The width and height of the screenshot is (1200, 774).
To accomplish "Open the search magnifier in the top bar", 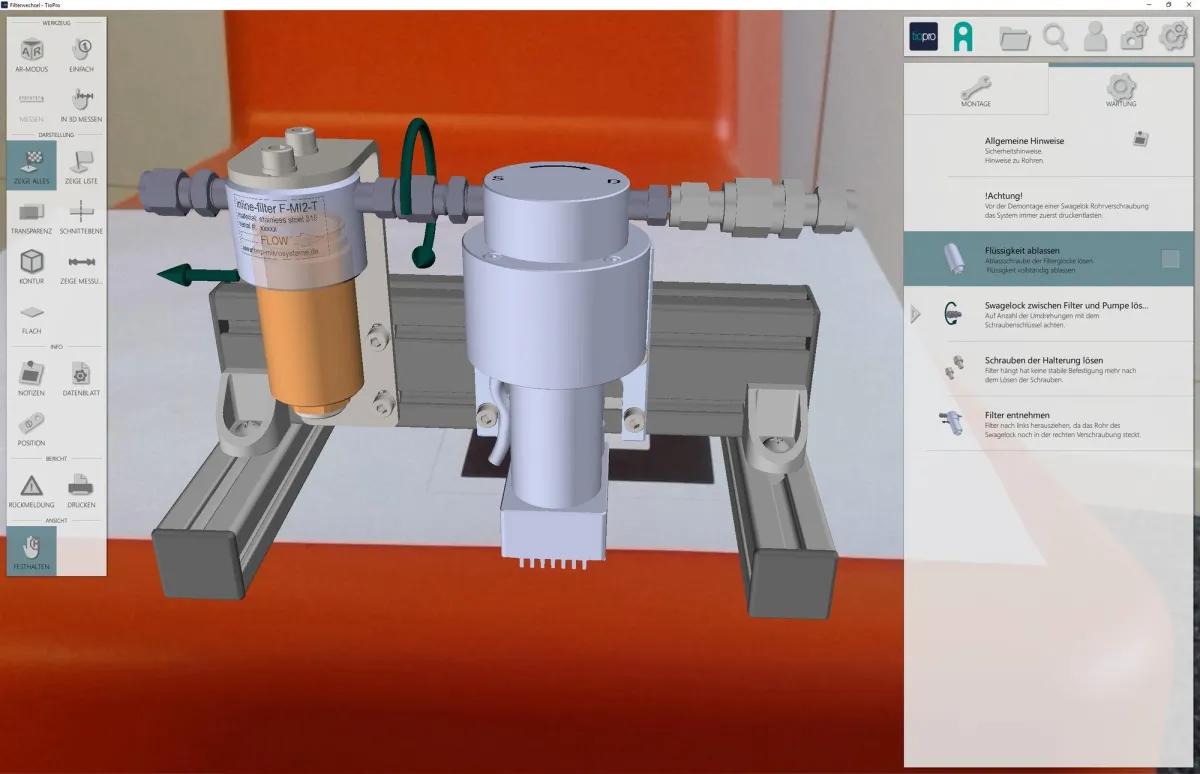I will point(1056,37).
